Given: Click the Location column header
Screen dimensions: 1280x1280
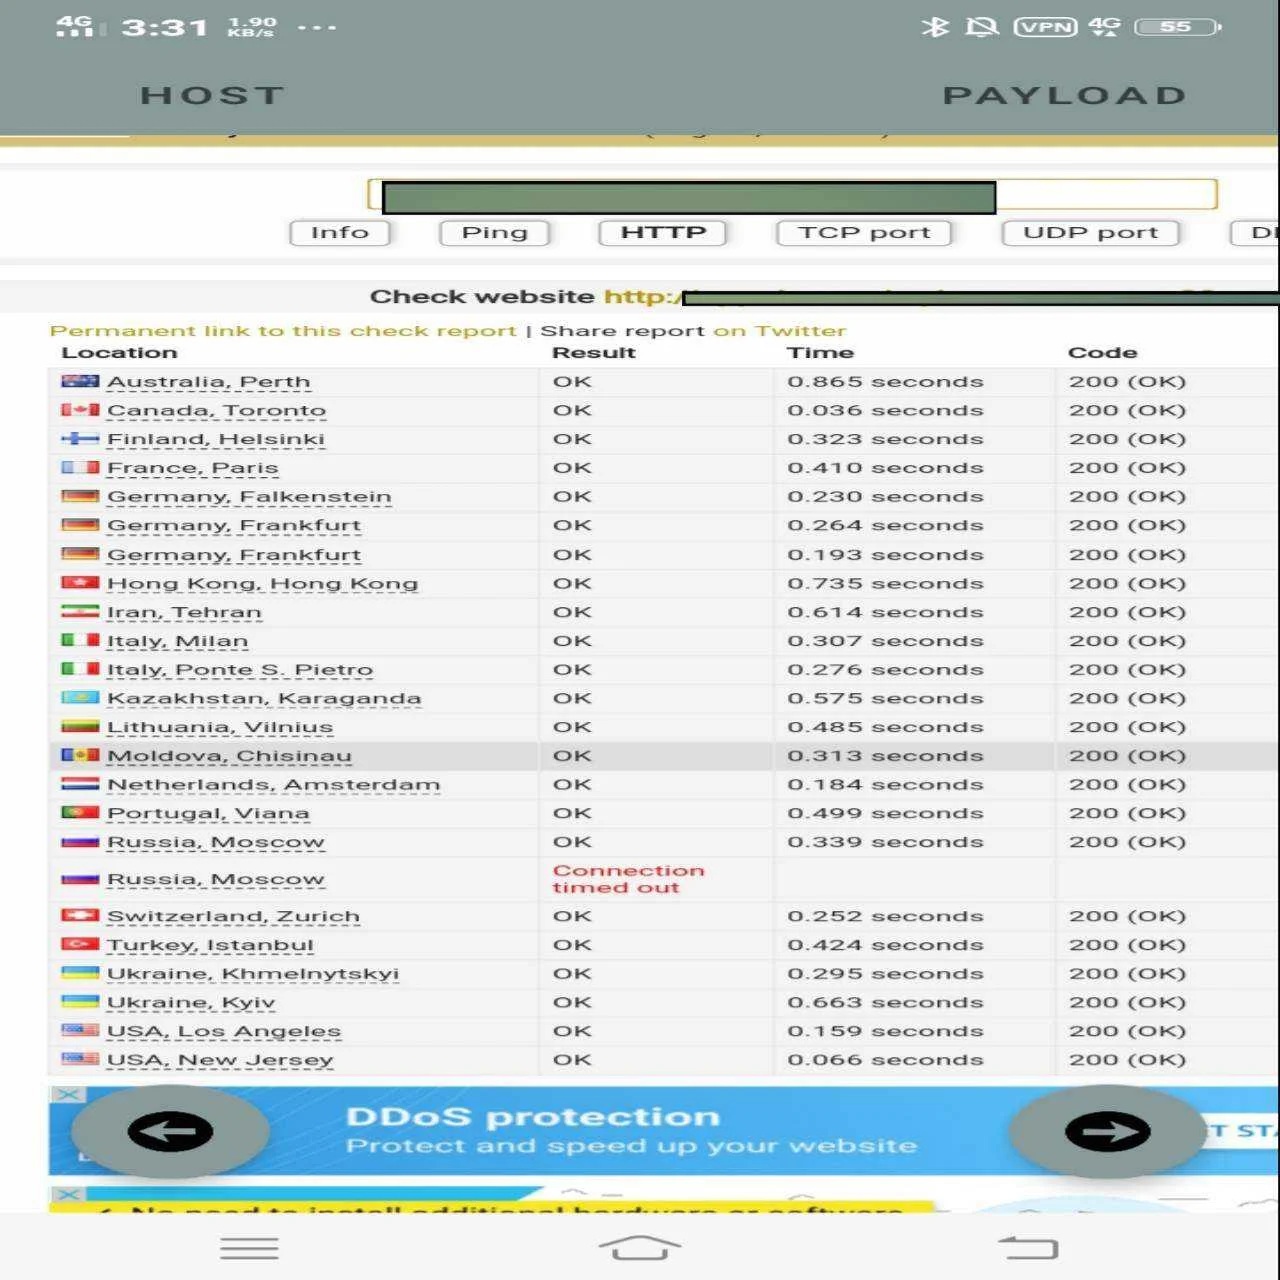Looking at the screenshot, I should click(x=119, y=352).
